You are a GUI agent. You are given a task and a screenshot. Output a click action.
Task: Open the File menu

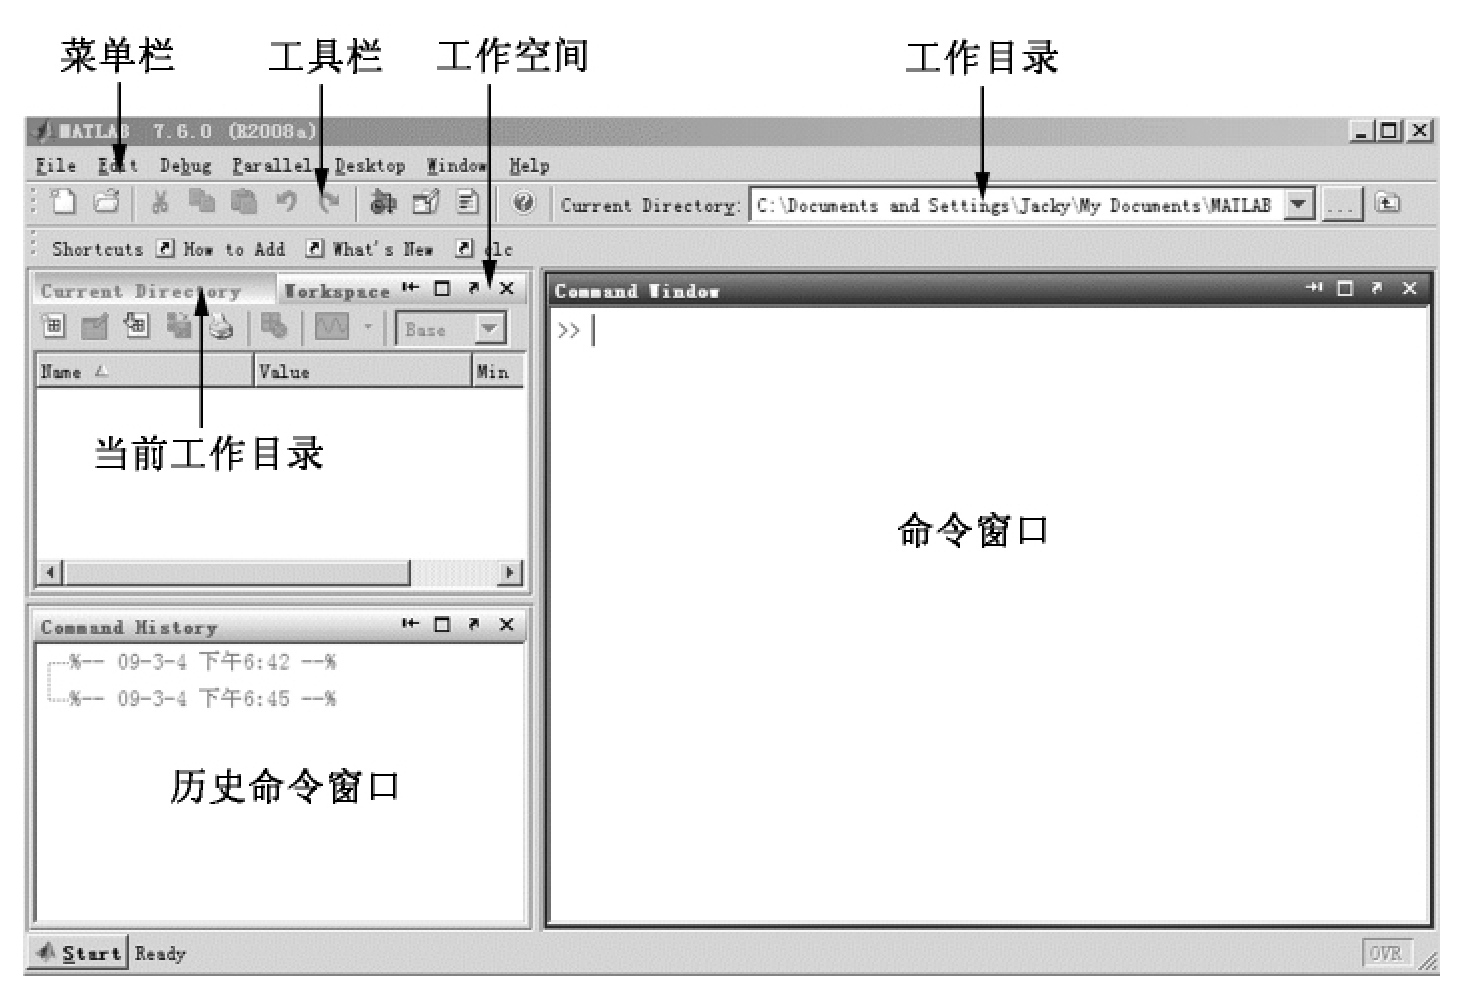tap(56, 166)
